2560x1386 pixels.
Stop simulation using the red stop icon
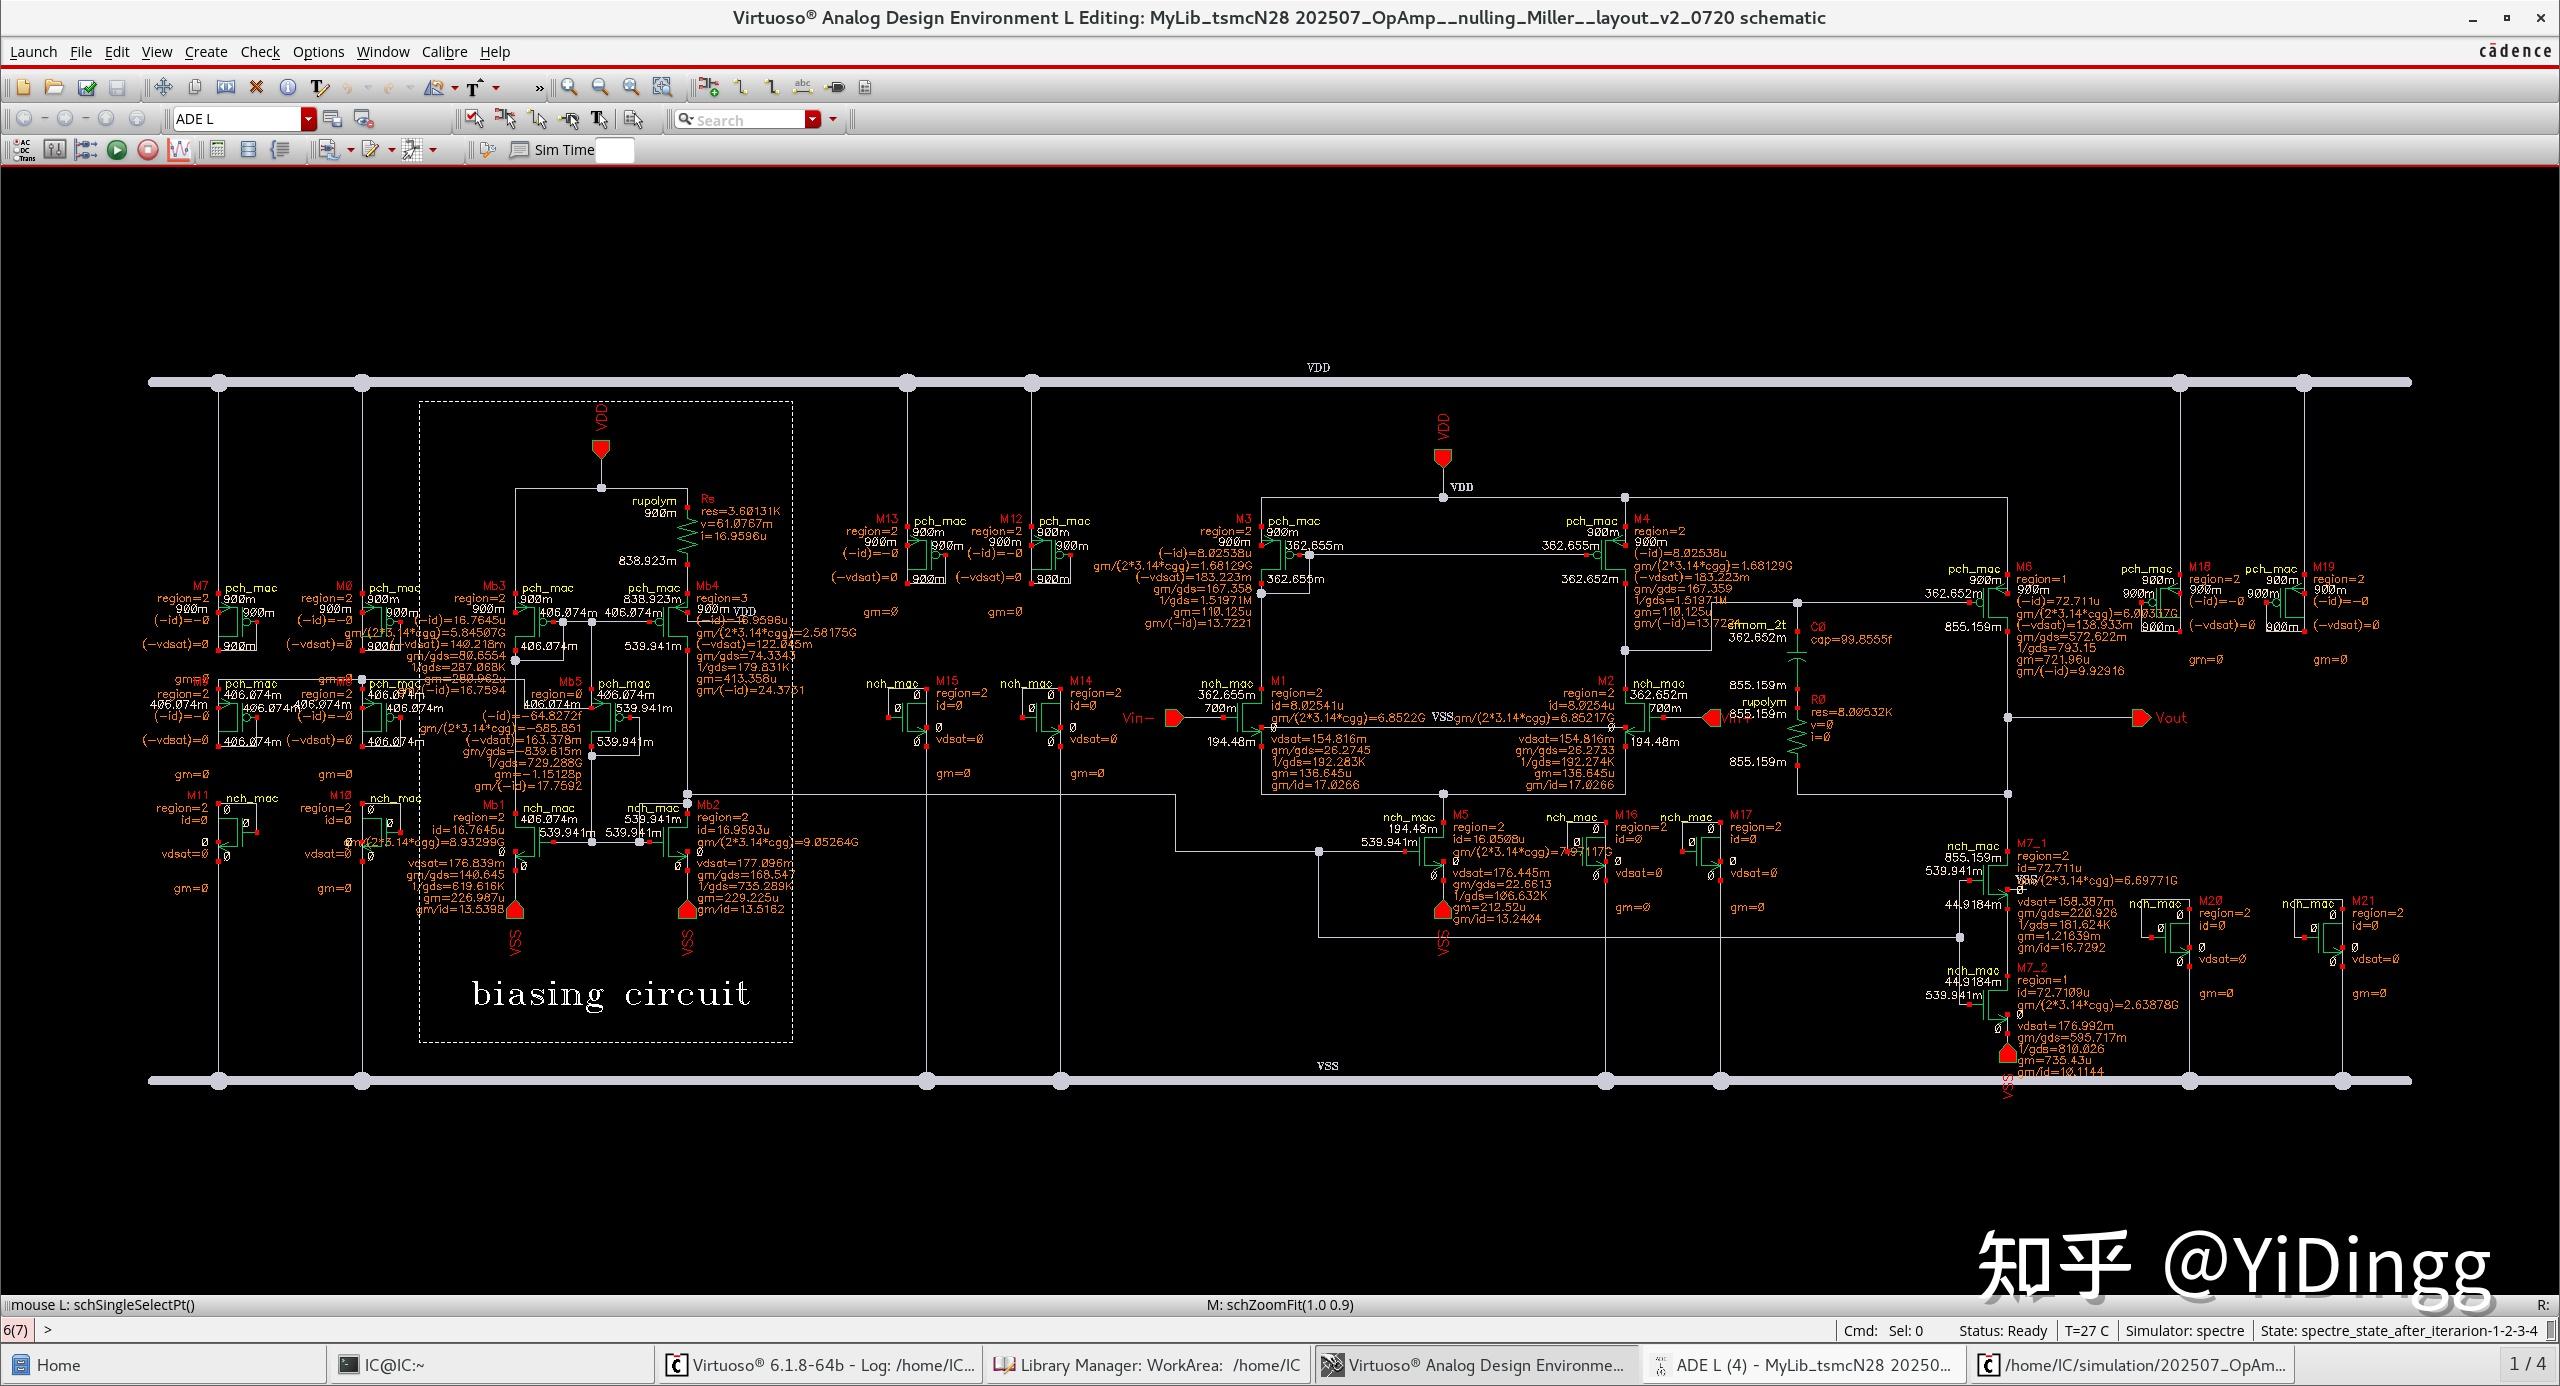click(148, 150)
